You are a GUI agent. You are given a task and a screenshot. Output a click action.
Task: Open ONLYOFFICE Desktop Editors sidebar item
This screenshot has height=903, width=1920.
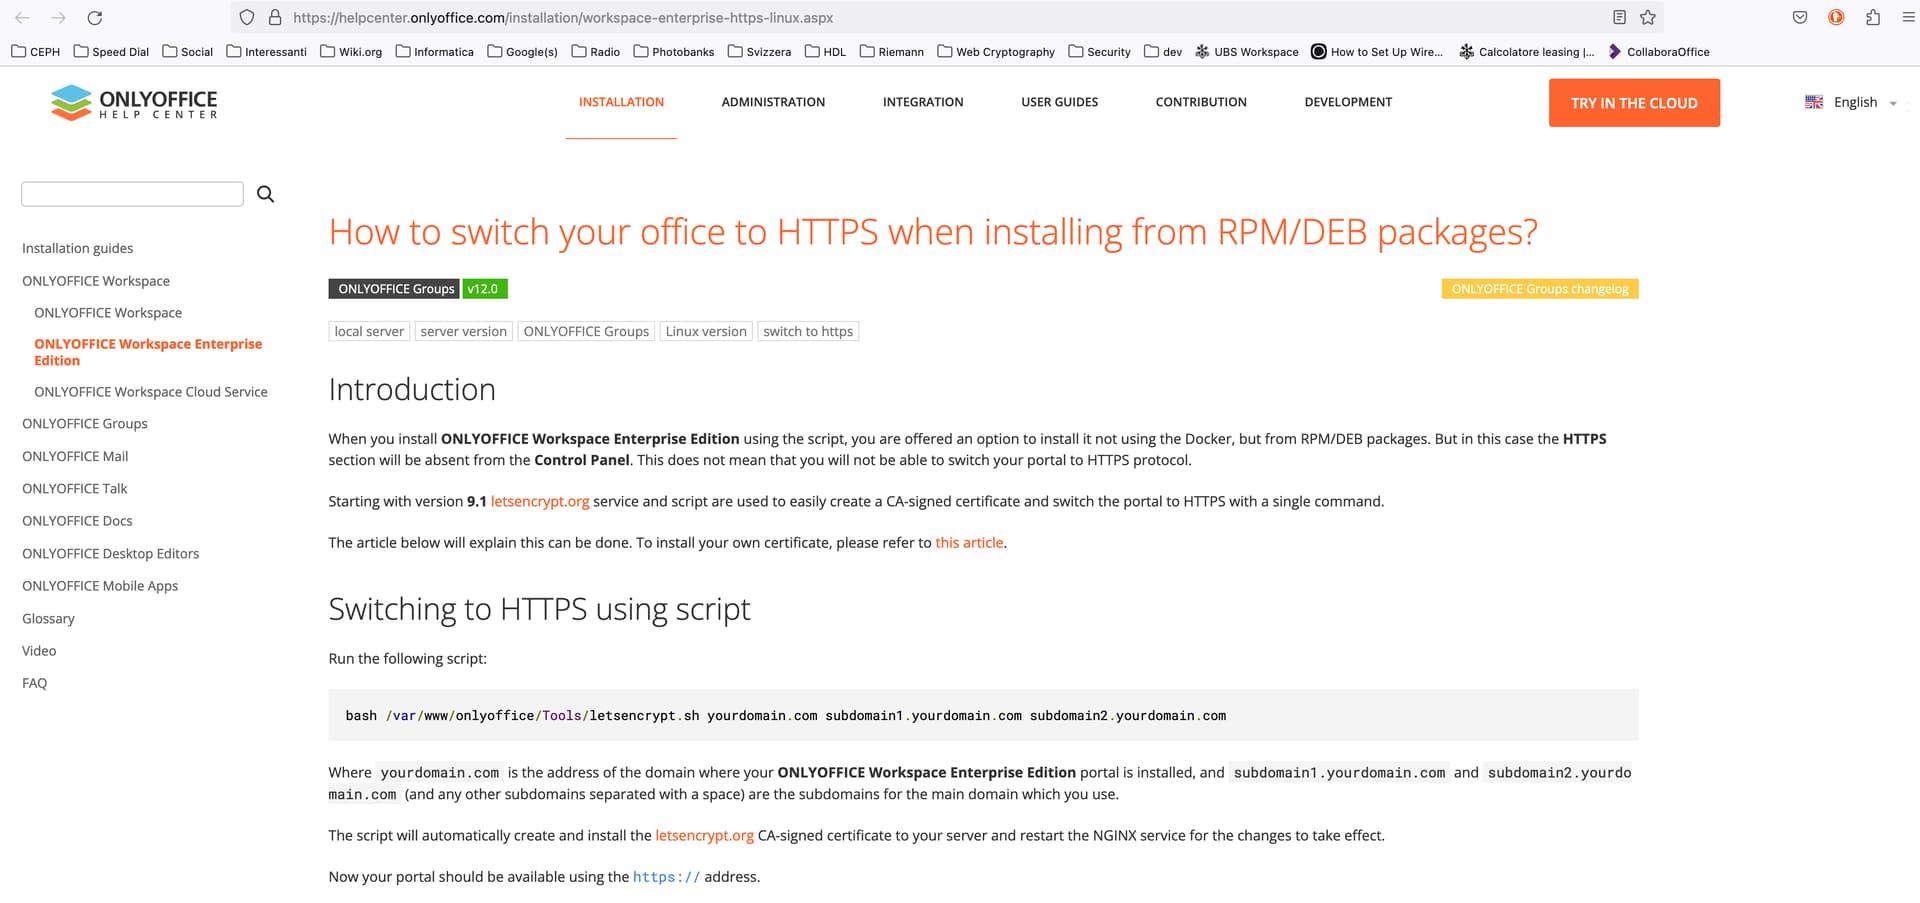pos(110,554)
